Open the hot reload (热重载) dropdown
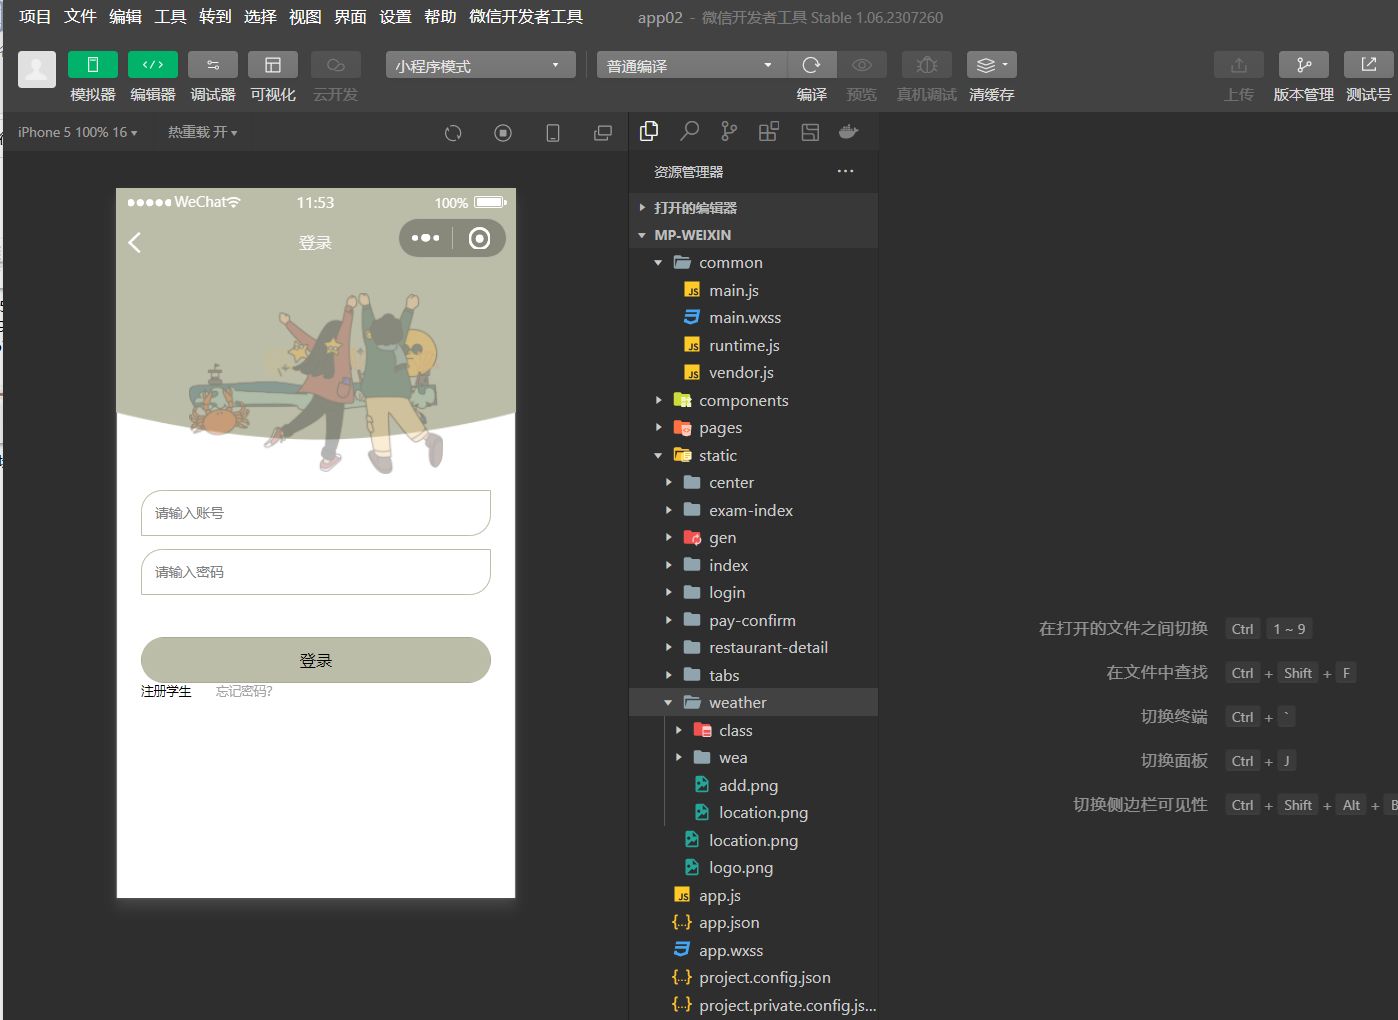The width and height of the screenshot is (1398, 1020). pyautogui.click(x=202, y=132)
